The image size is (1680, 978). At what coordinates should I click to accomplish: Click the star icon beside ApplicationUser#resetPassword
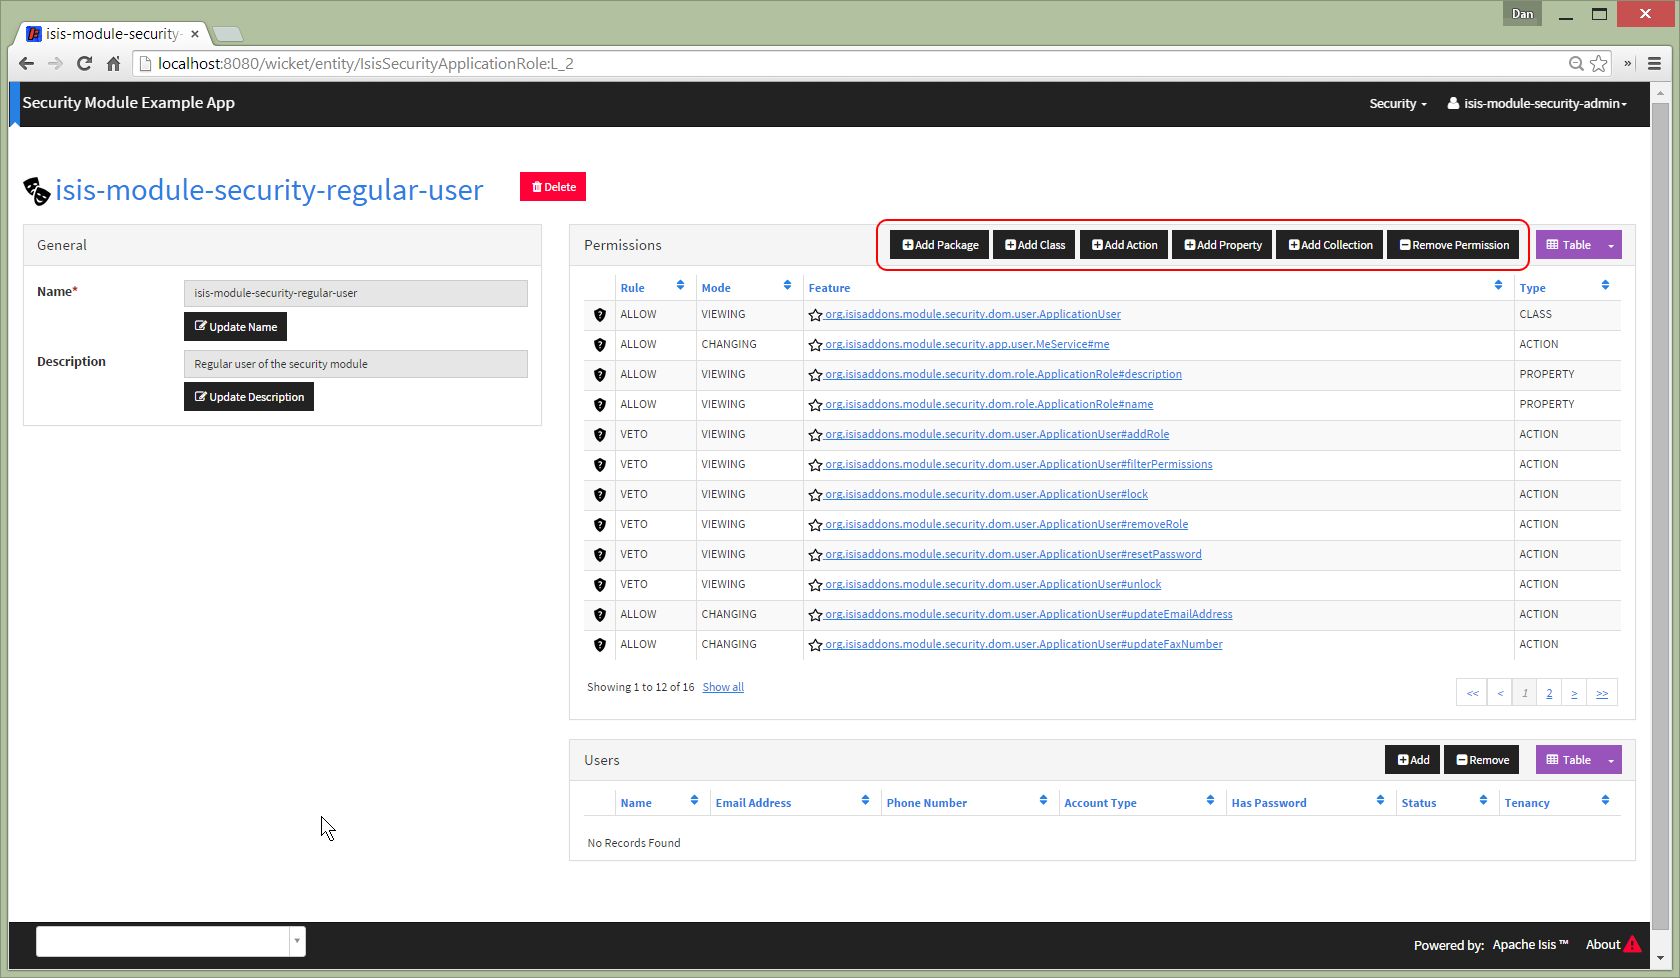pyautogui.click(x=816, y=555)
